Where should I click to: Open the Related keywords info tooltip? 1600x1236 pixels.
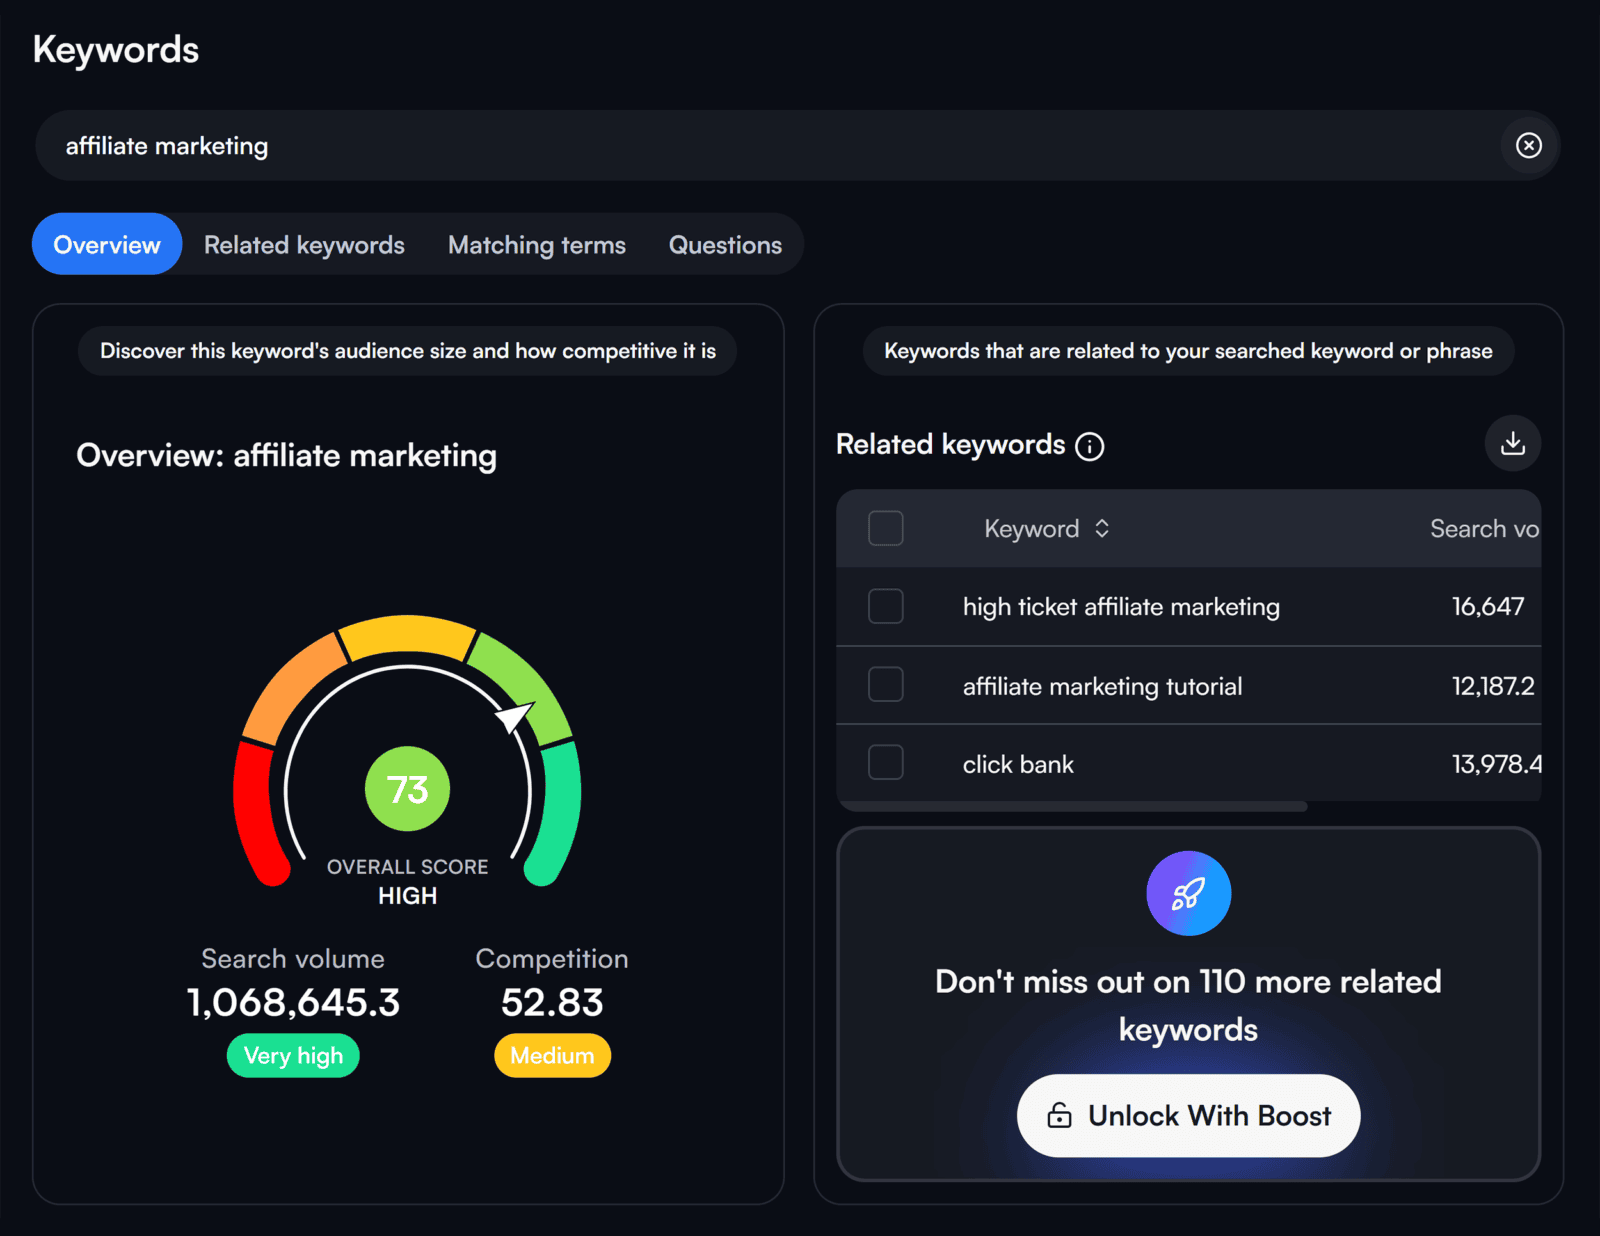[x=1091, y=447]
